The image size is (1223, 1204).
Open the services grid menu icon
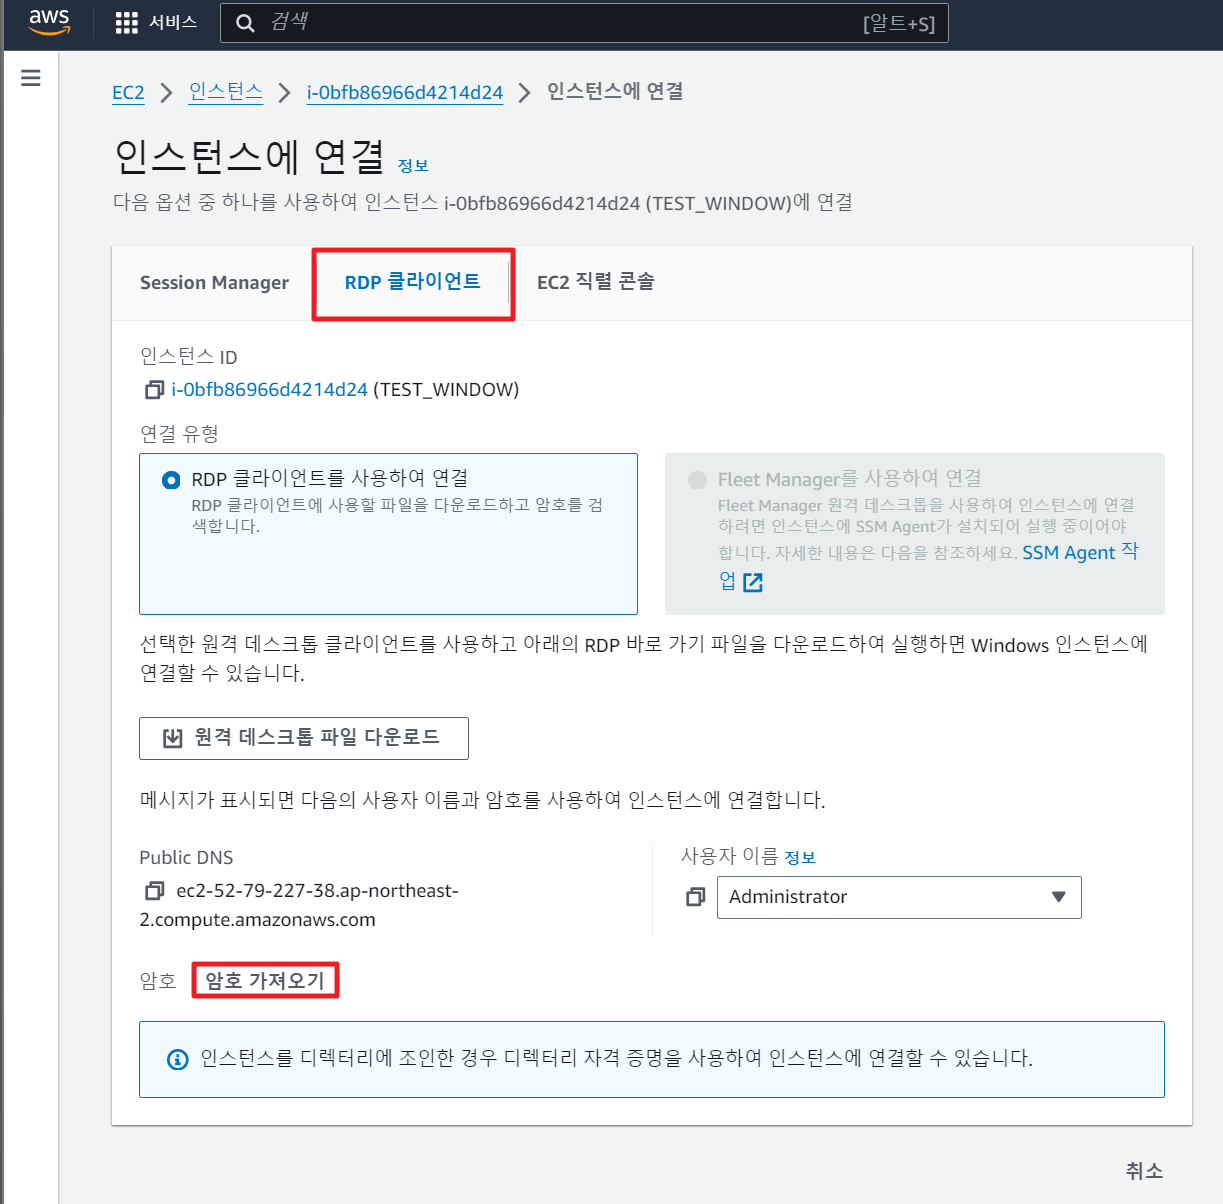[x=127, y=22]
